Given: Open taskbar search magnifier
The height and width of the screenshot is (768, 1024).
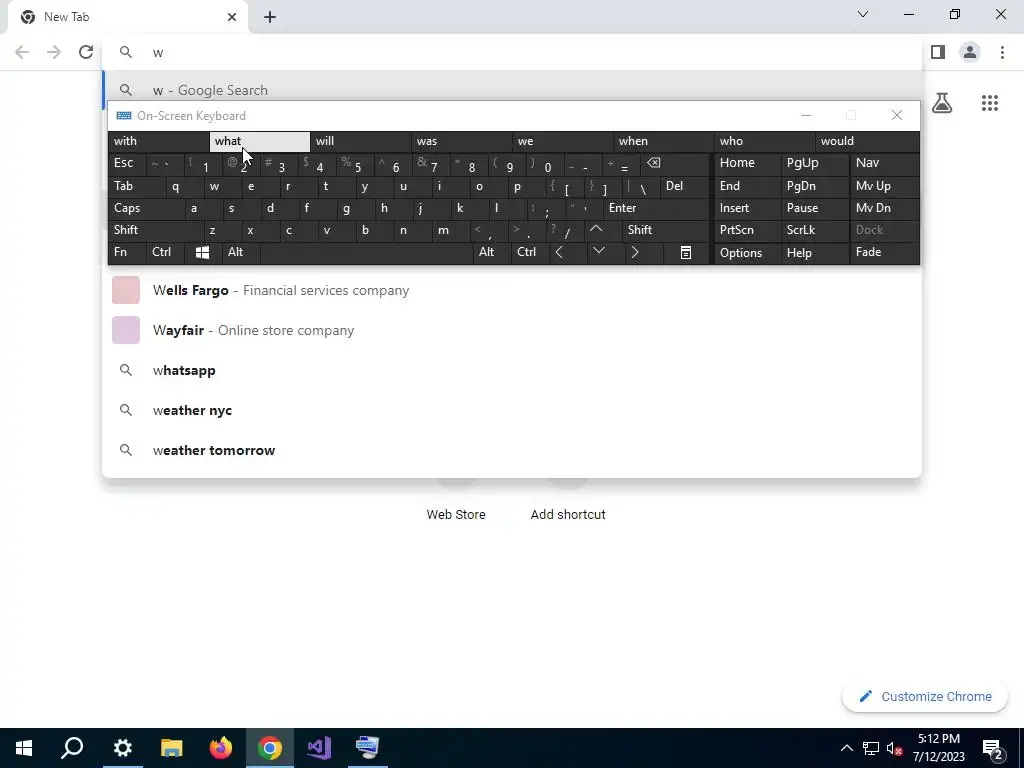Looking at the screenshot, I should 72,748.
